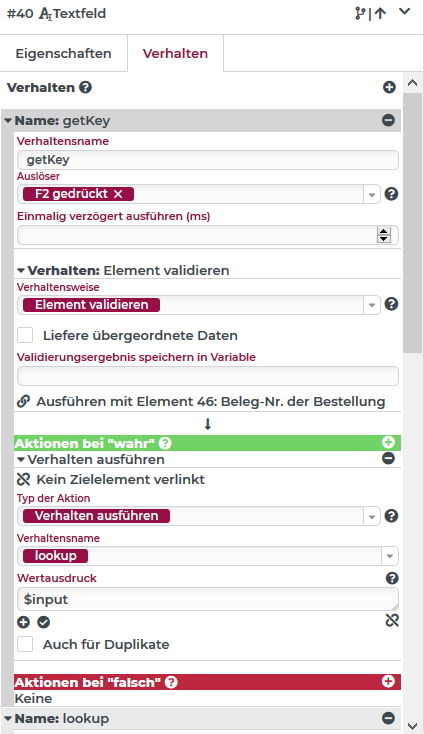Click the help icon next to Verhalten heading
Screen dimensions: 424x734
[85, 88]
